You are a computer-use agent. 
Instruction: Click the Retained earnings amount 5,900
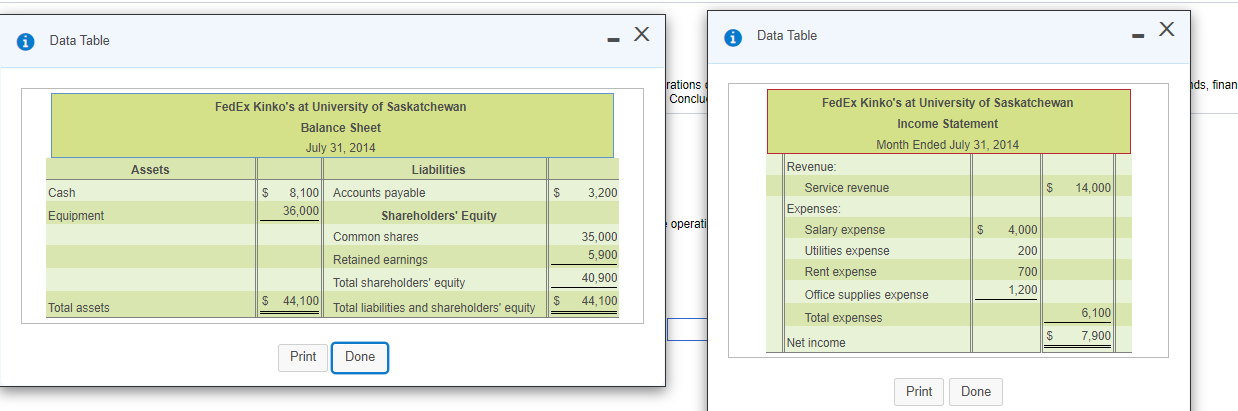(603, 255)
